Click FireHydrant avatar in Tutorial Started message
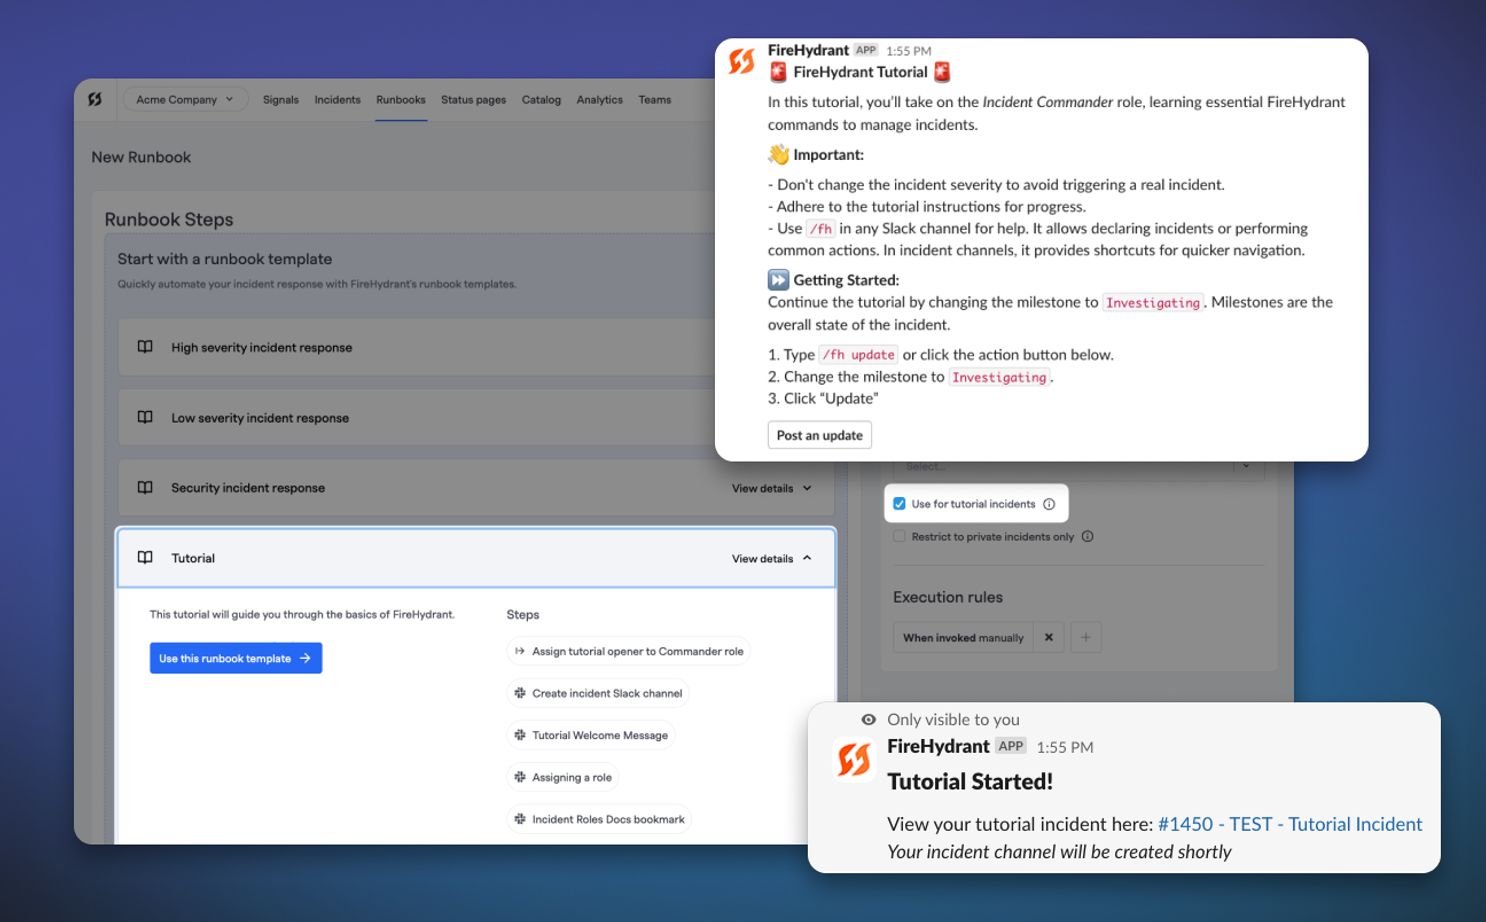The width and height of the screenshot is (1486, 922). pyautogui.click(x=854, y=760)
